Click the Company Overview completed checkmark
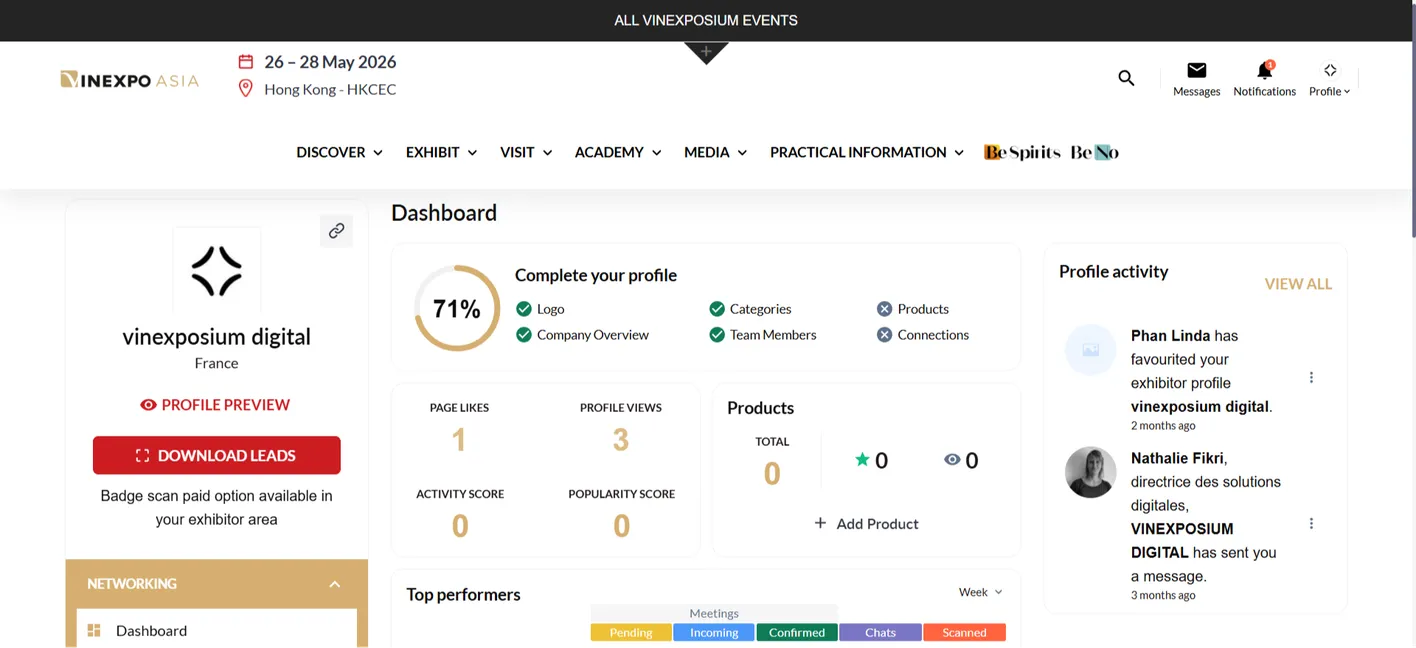The width and height of the screenshot is (1416, 648). (x=523, y=335)
